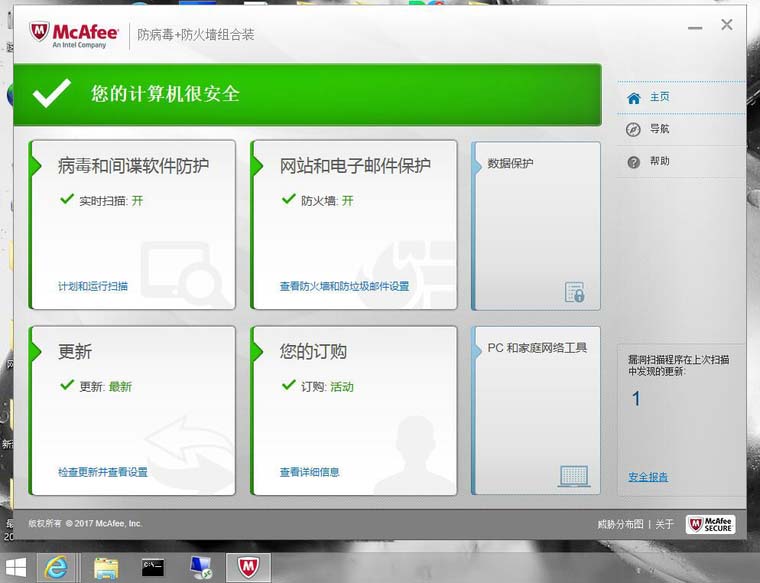Click the green check beside 防火墙
The height and width of the screenshot is (583, 760).
(x=288, y=199)
